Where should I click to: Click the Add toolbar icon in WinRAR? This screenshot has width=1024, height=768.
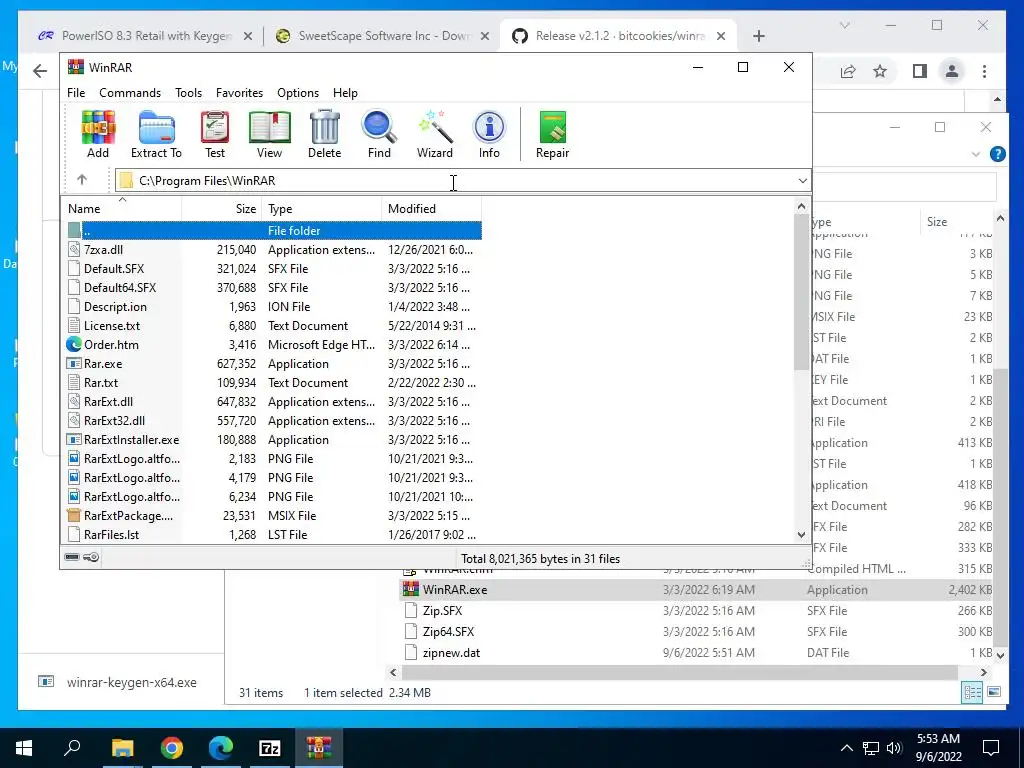coord(98,134)
